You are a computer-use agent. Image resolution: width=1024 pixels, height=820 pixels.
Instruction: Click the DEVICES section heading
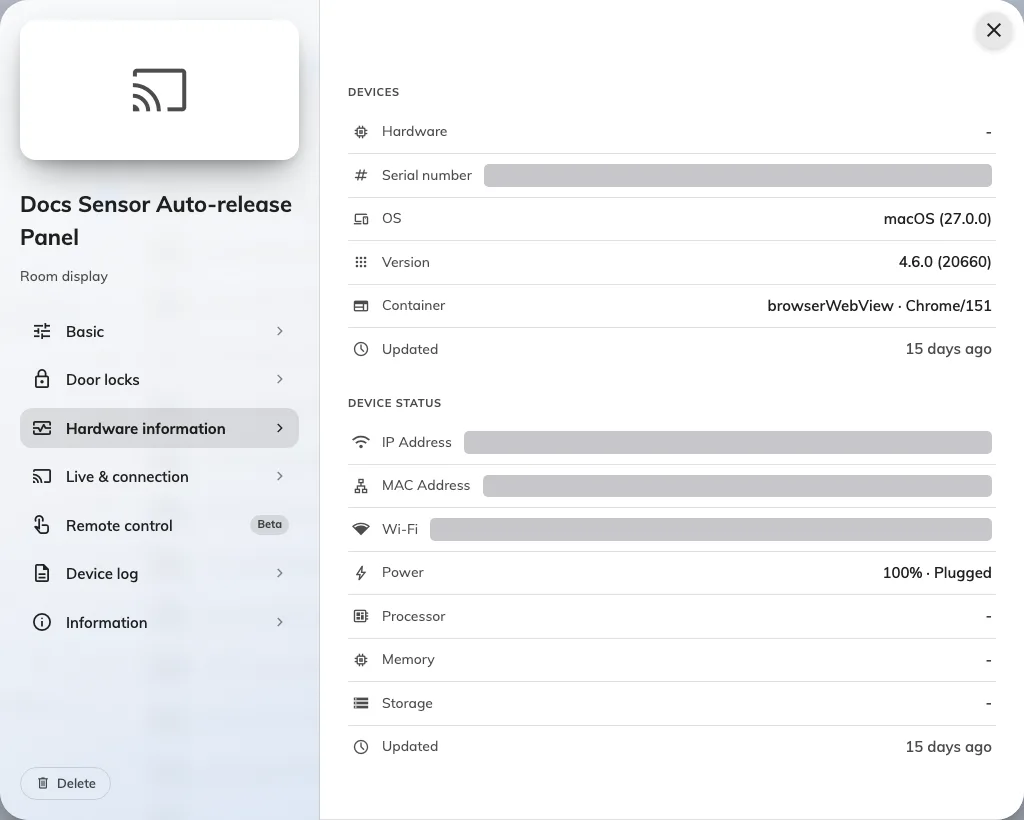(x=374, y=92)
